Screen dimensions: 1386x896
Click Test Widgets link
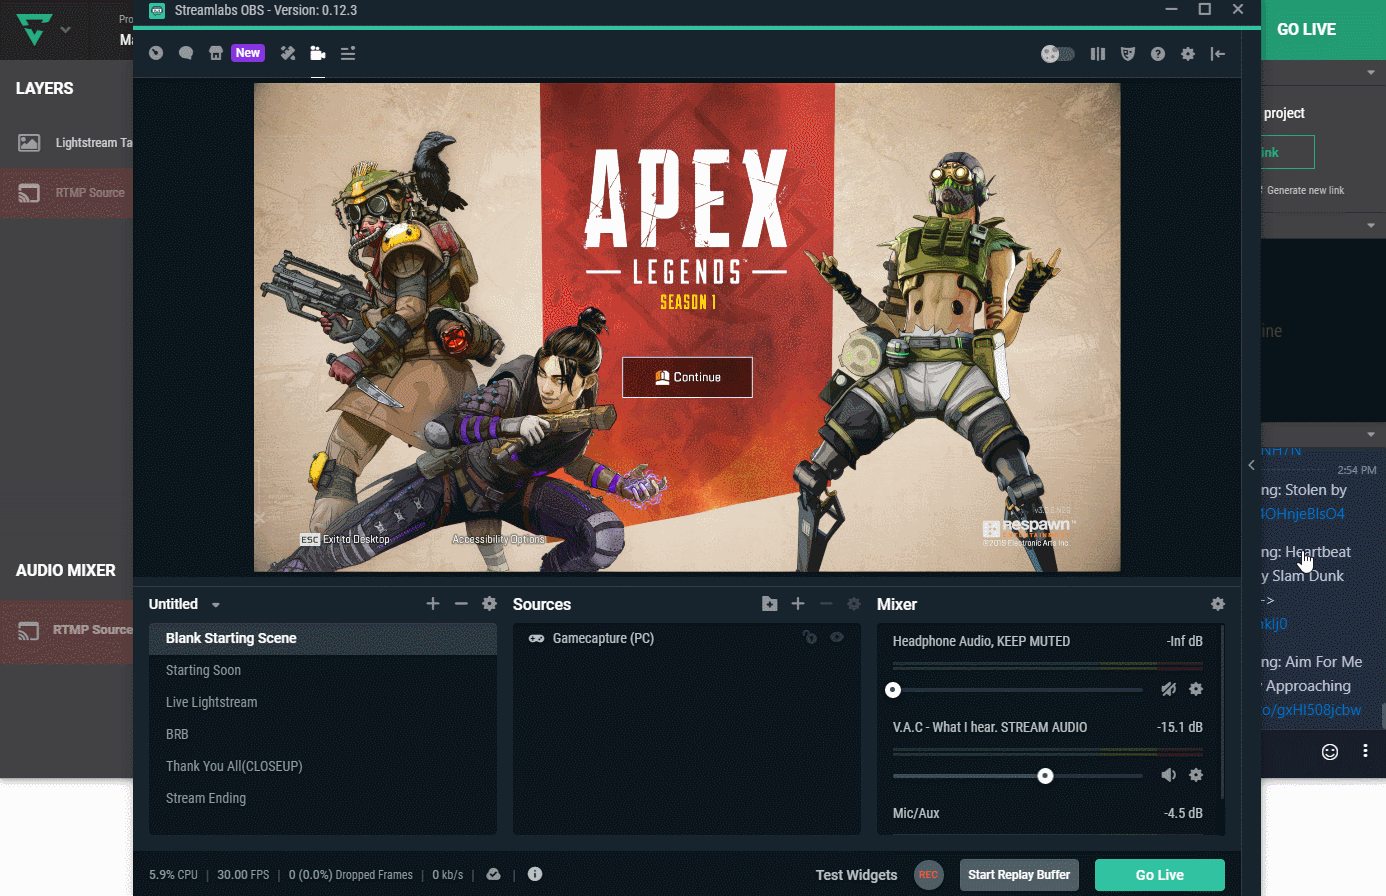tap(856, 875)
